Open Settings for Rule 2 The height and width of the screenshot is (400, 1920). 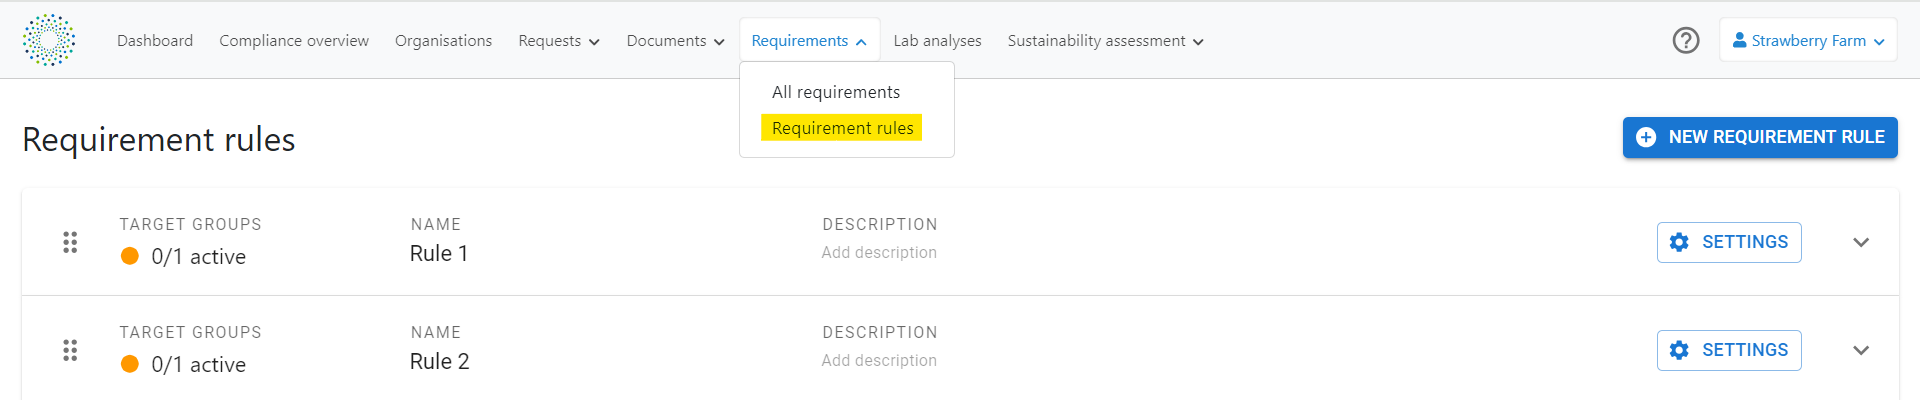pyautogui.click(x=1729, y=350)
